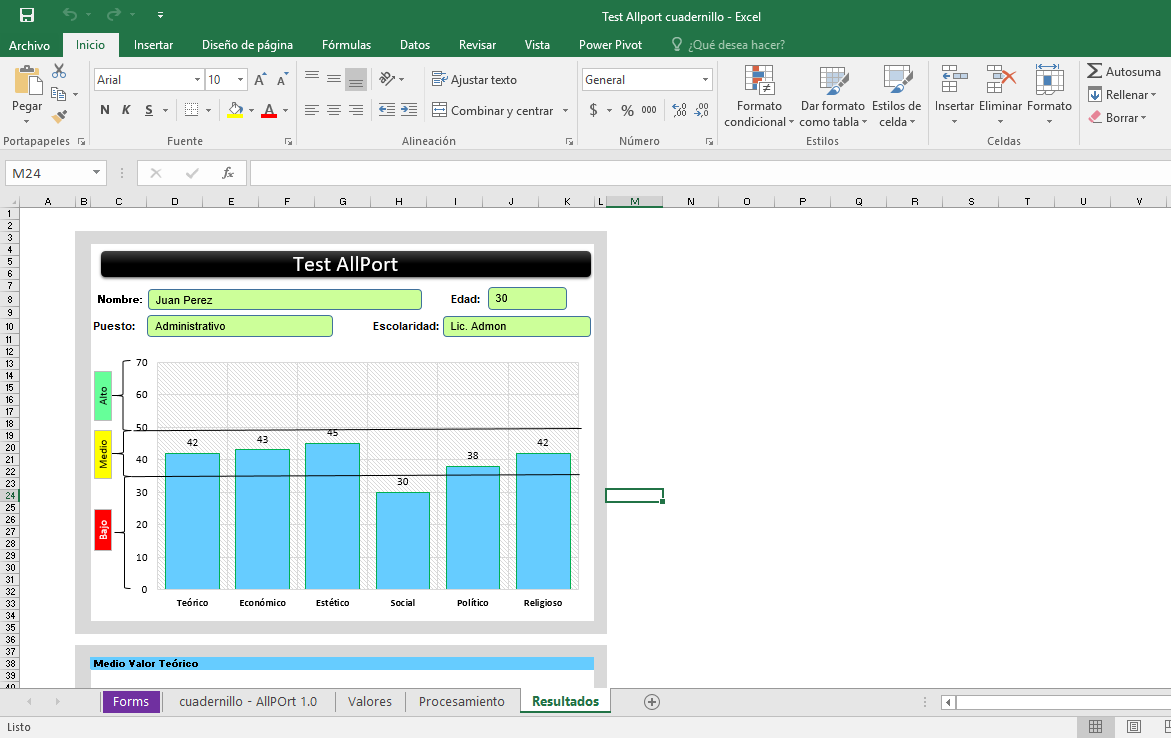Click the percent style icon

(x=627, y=110)
